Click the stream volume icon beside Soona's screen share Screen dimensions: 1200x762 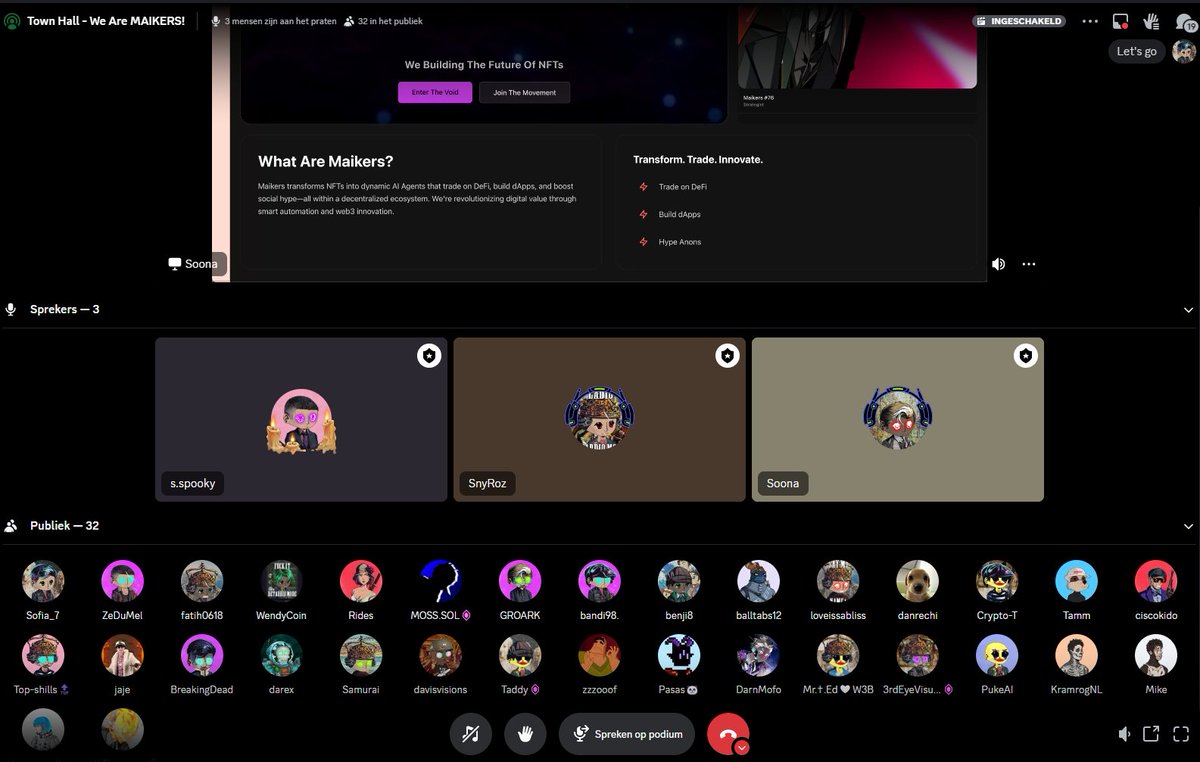[x=998, y=264]
